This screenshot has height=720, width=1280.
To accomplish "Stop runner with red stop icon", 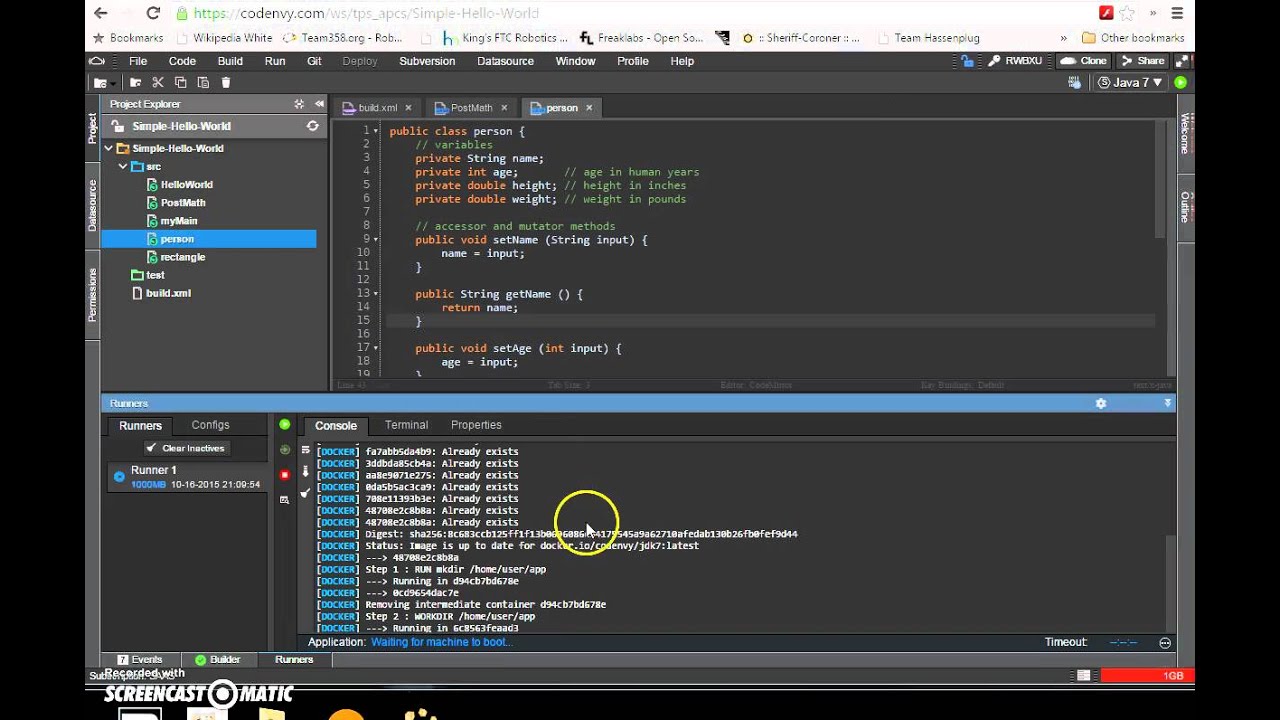I will coord(285,475).
